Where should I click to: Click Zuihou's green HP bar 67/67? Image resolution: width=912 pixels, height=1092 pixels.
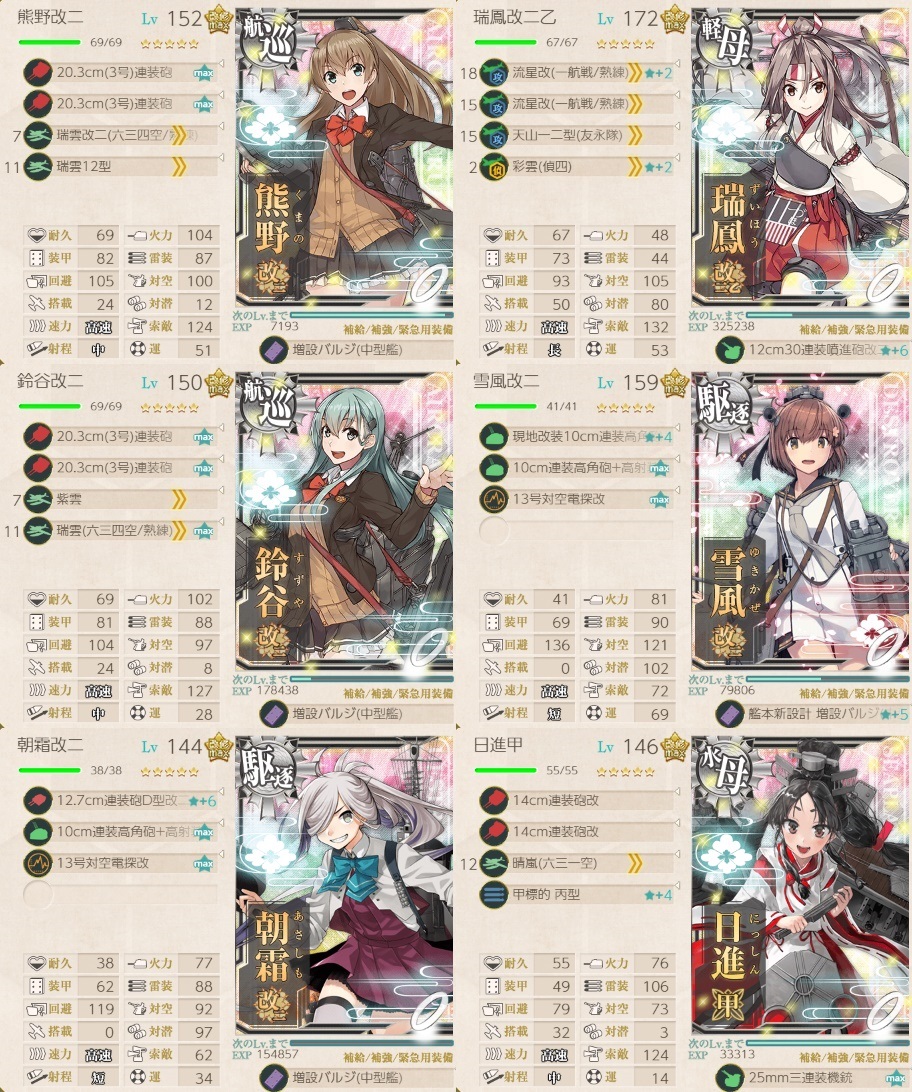click(x=505, y=42)
